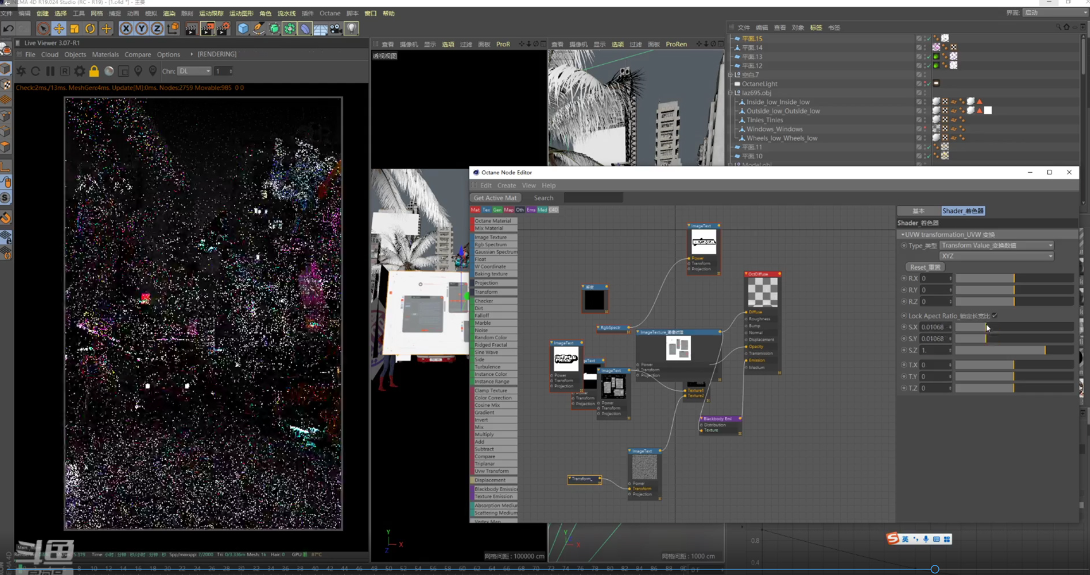Select the Transform node in graph
Screen dimensions: 1090x575
pos(585,479)
